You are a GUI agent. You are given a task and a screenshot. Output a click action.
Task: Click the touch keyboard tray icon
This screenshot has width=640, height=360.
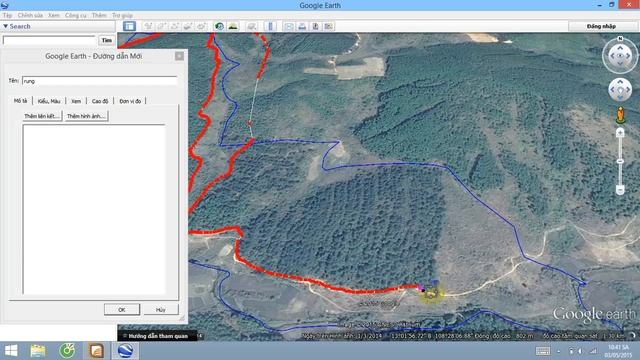click(542, 351)
